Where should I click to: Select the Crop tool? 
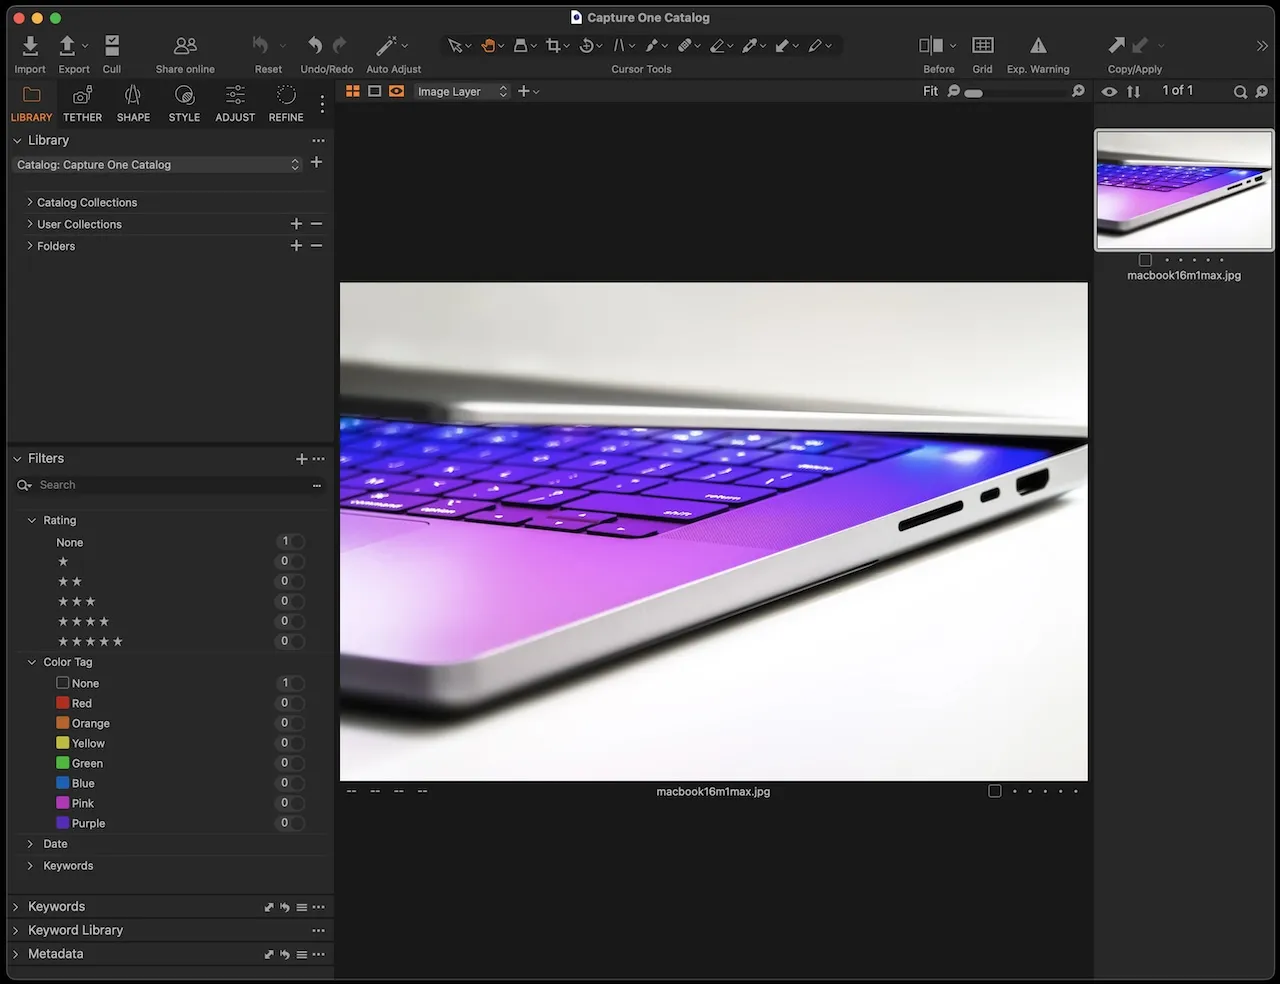coord(551,44)
